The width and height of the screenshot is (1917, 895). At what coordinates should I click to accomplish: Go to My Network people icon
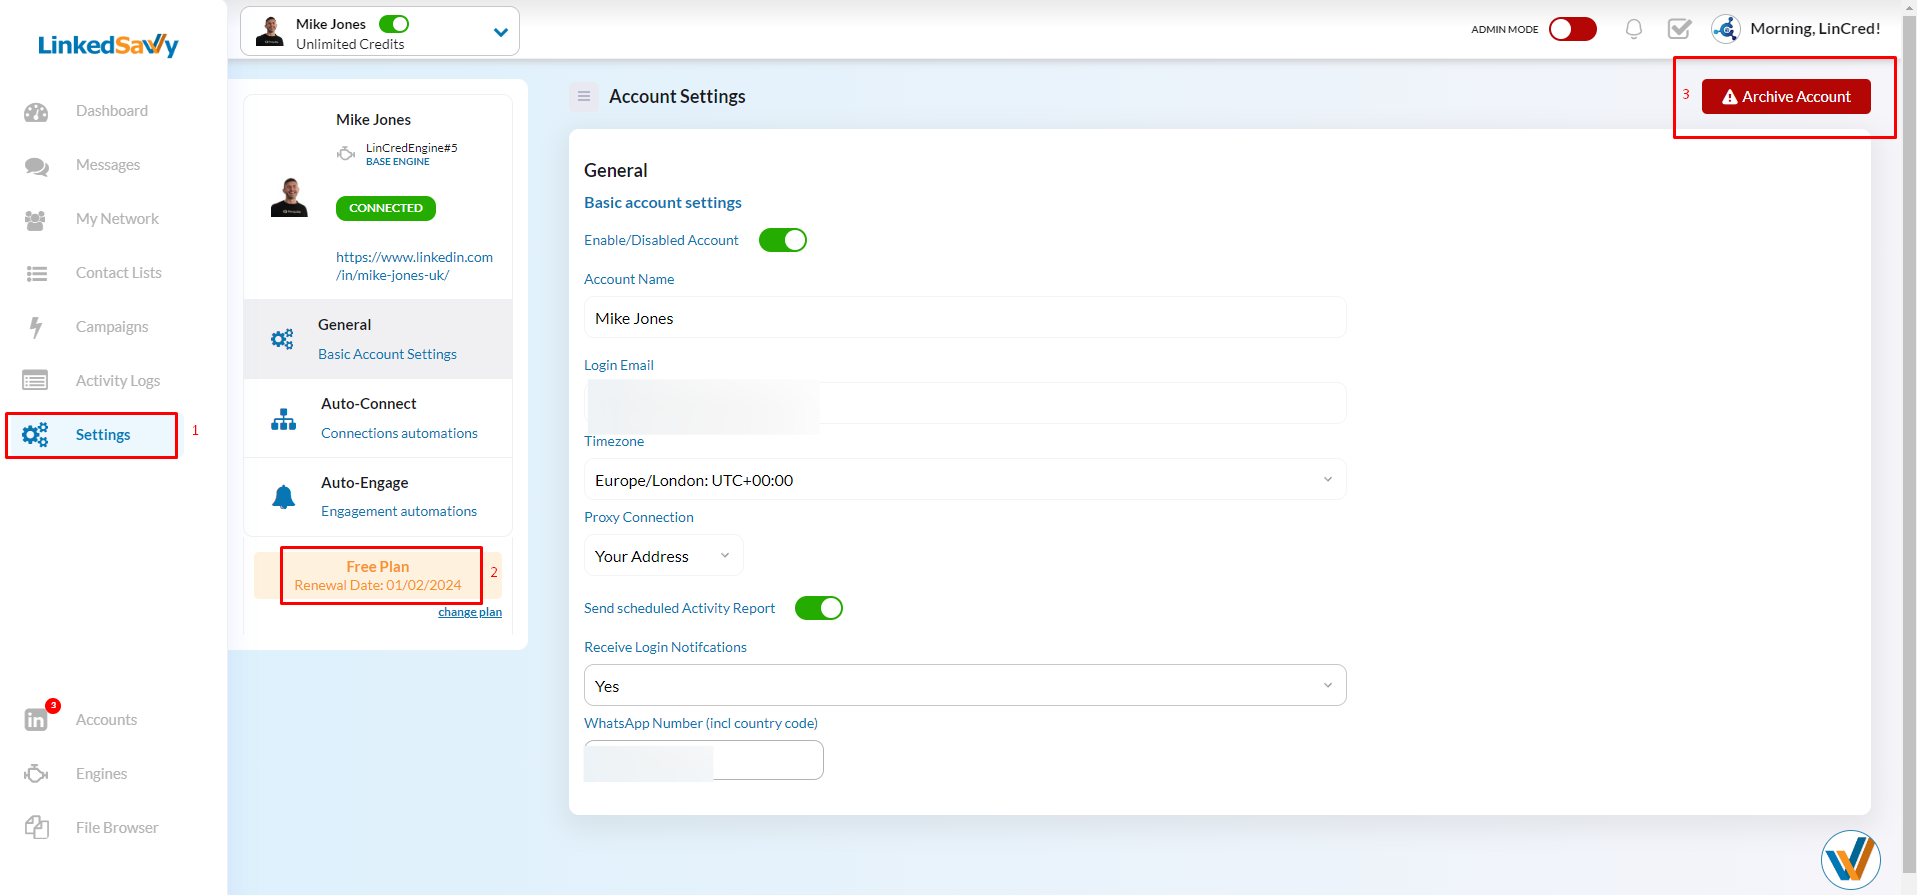pyautogui.click(x=36, y=220)
